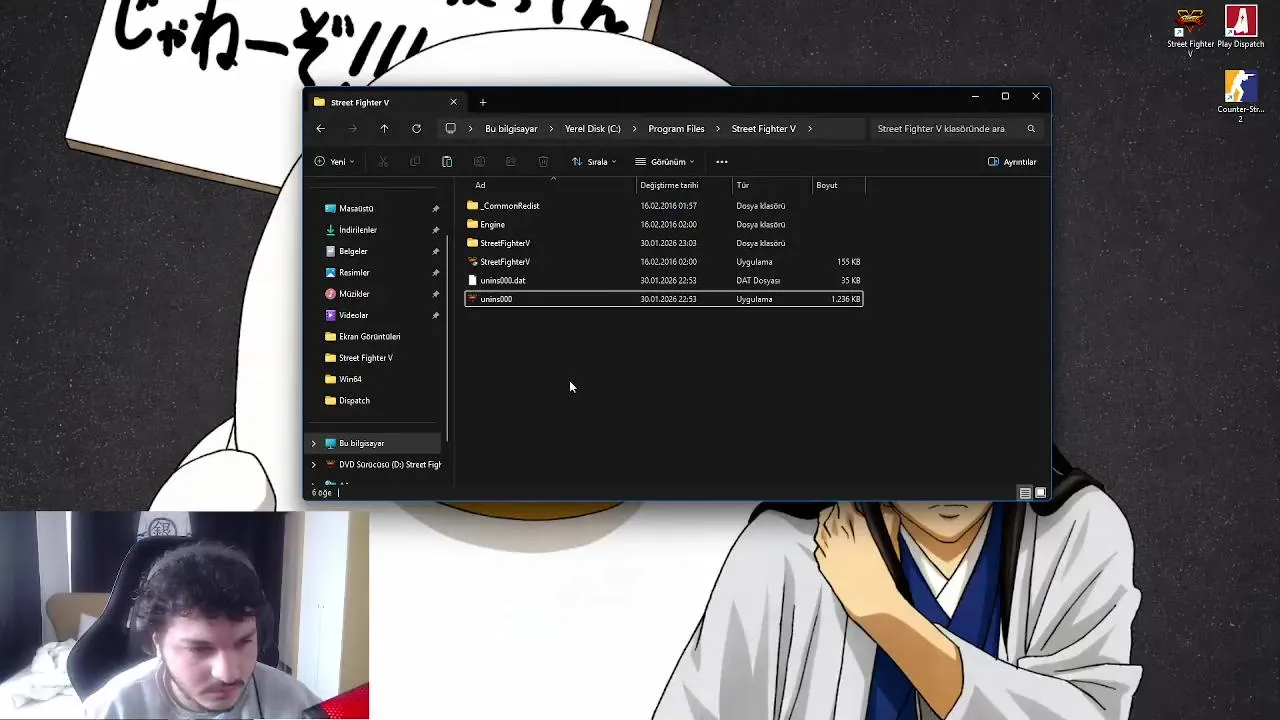The image size is (1280, 720).
Task: Open a new Explorer tab with plus
Action: click(483, 102)
